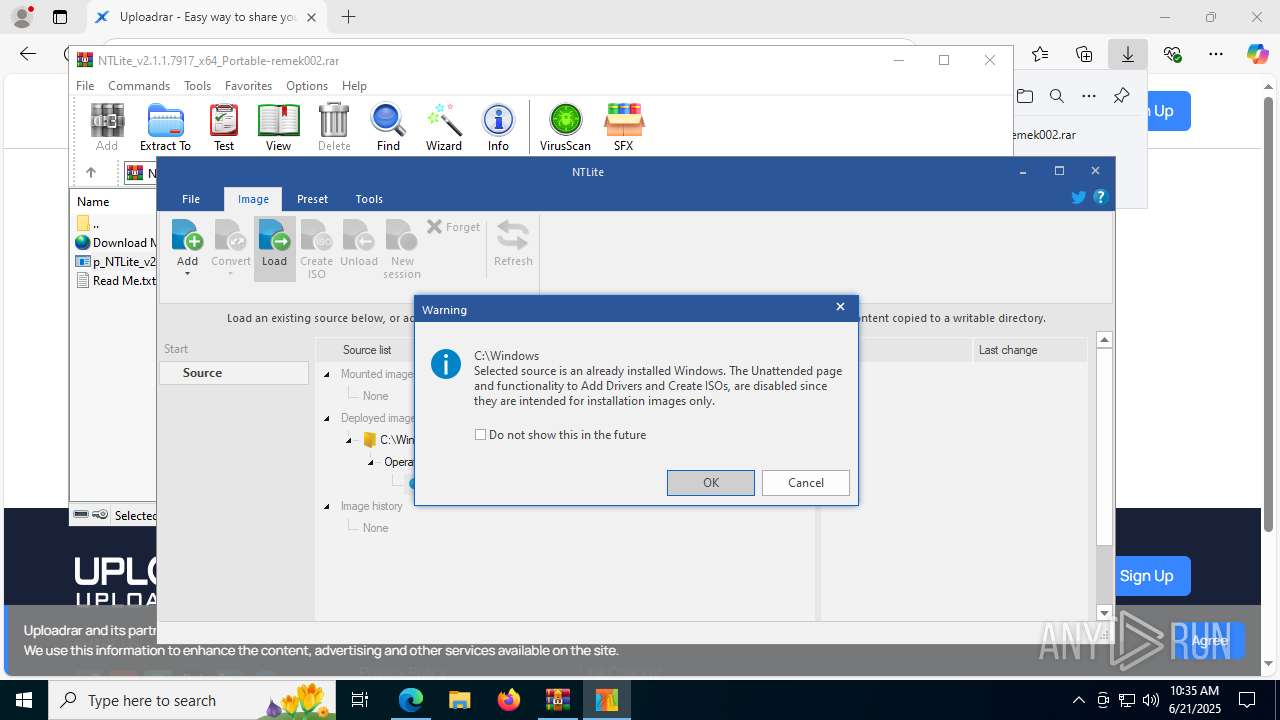The image size is (1280, 720).
Task: Click Last change column header
Action: [1030, 350]
